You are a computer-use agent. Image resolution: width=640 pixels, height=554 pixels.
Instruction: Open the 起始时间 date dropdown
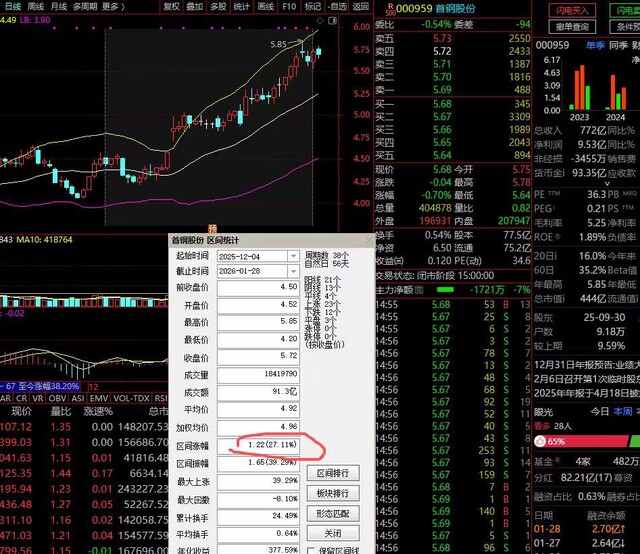point(293,256)
